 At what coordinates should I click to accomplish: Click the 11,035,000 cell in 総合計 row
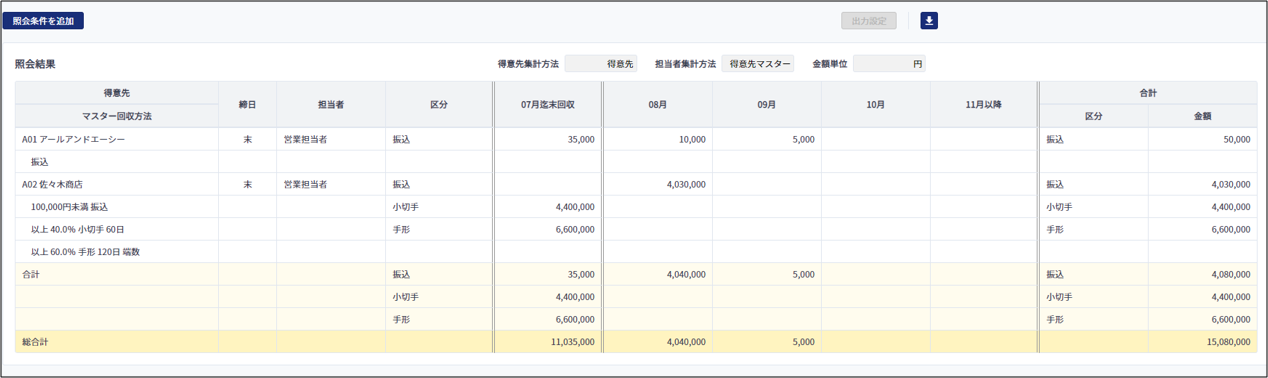pos(548,342)
